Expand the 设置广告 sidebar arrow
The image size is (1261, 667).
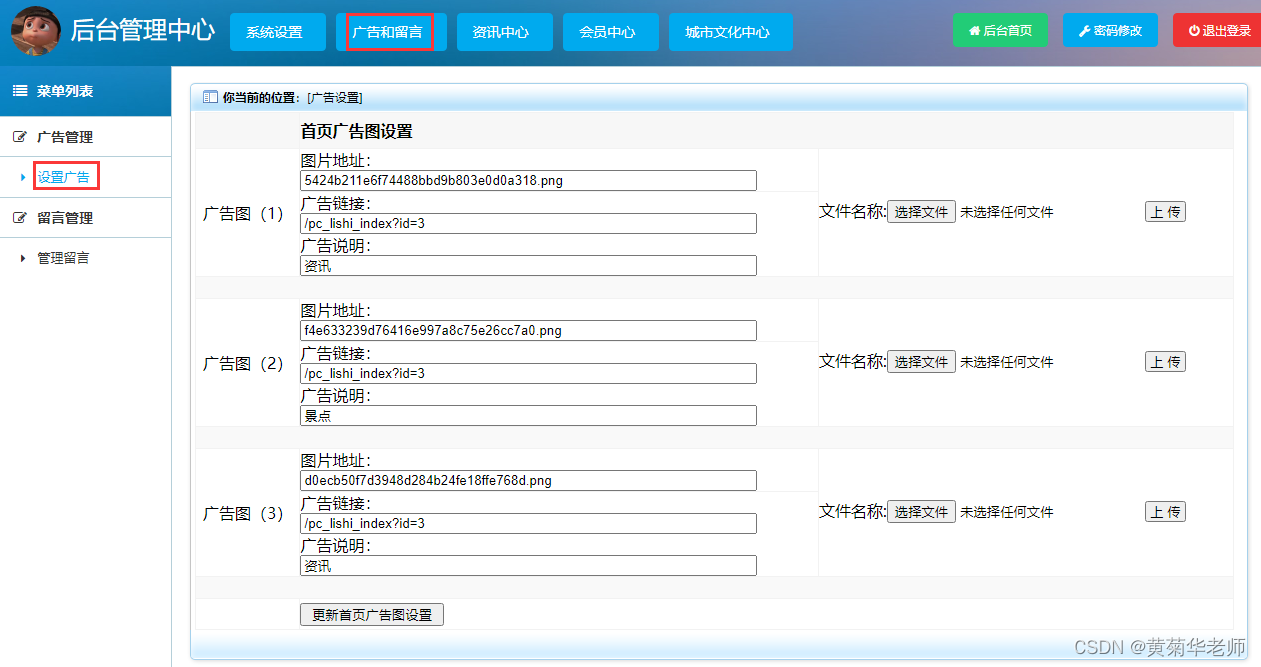[25, 176]
